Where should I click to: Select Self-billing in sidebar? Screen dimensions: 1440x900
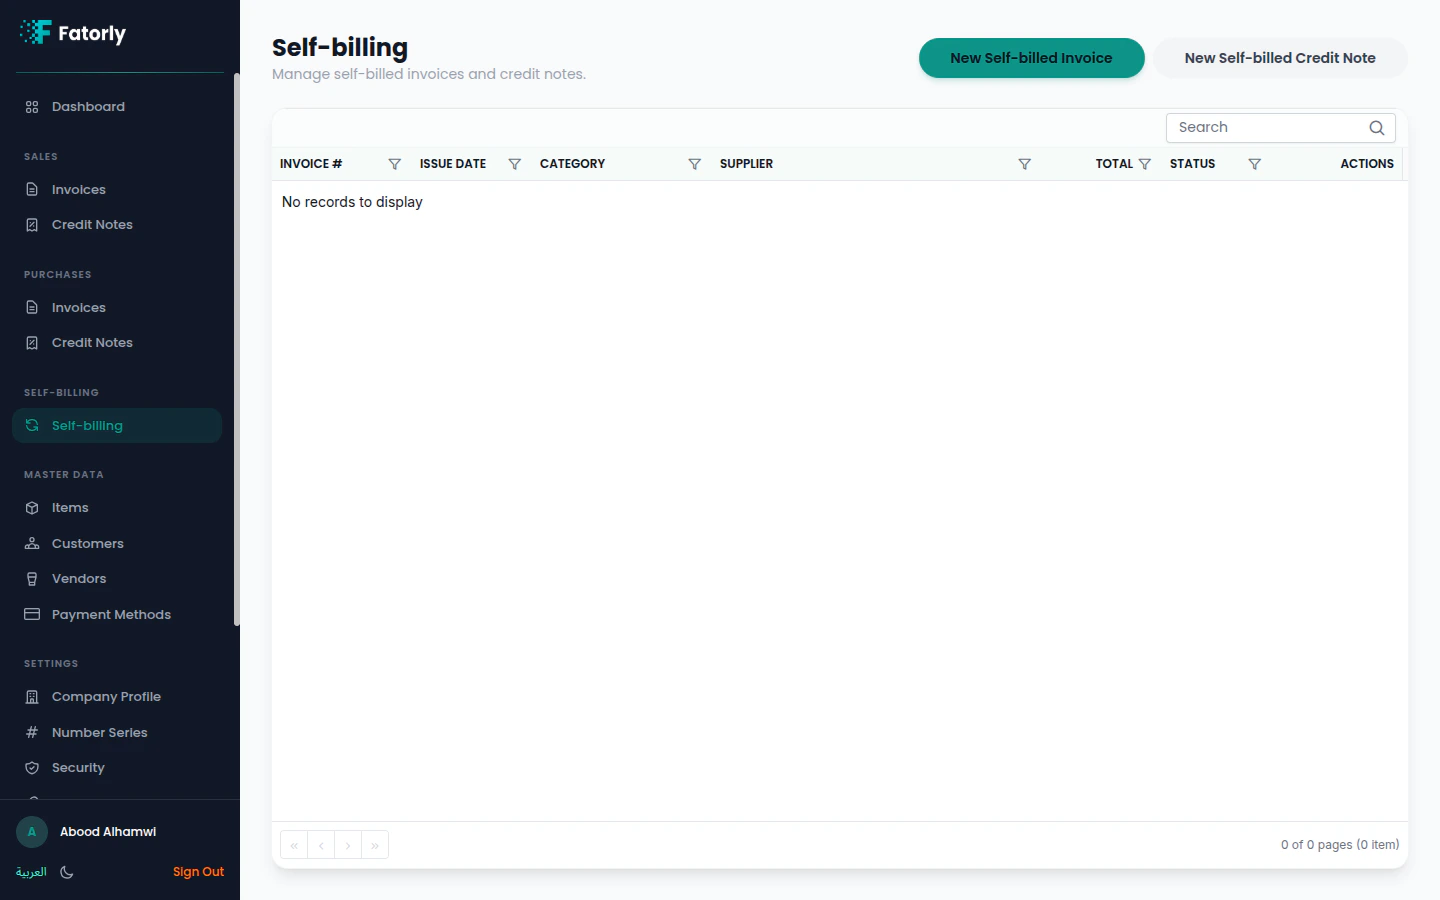coord(117,425)
